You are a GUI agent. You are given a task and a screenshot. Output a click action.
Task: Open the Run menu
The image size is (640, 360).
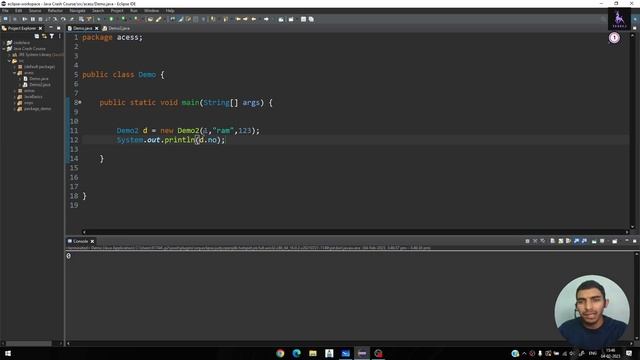coord(133,11)
